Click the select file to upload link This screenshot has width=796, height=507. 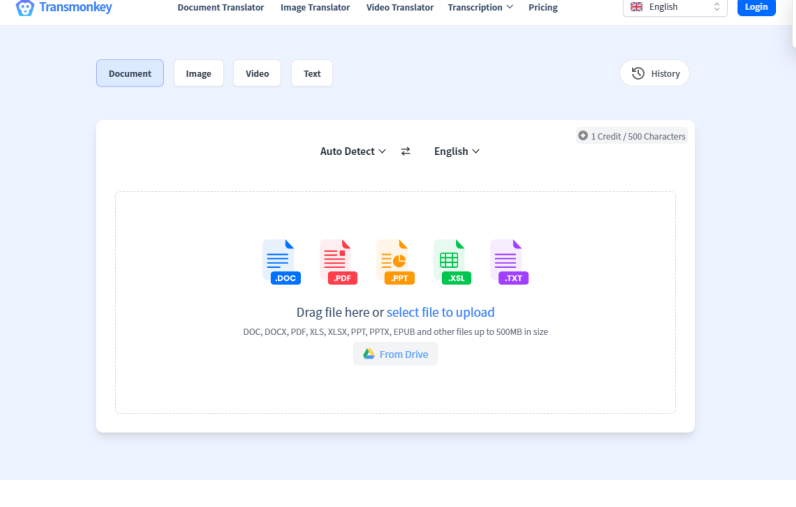440,313
